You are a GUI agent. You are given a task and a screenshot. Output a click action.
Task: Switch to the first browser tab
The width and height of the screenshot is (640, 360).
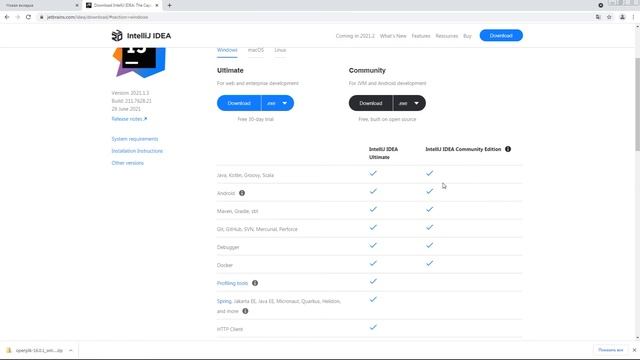point(41,5)
